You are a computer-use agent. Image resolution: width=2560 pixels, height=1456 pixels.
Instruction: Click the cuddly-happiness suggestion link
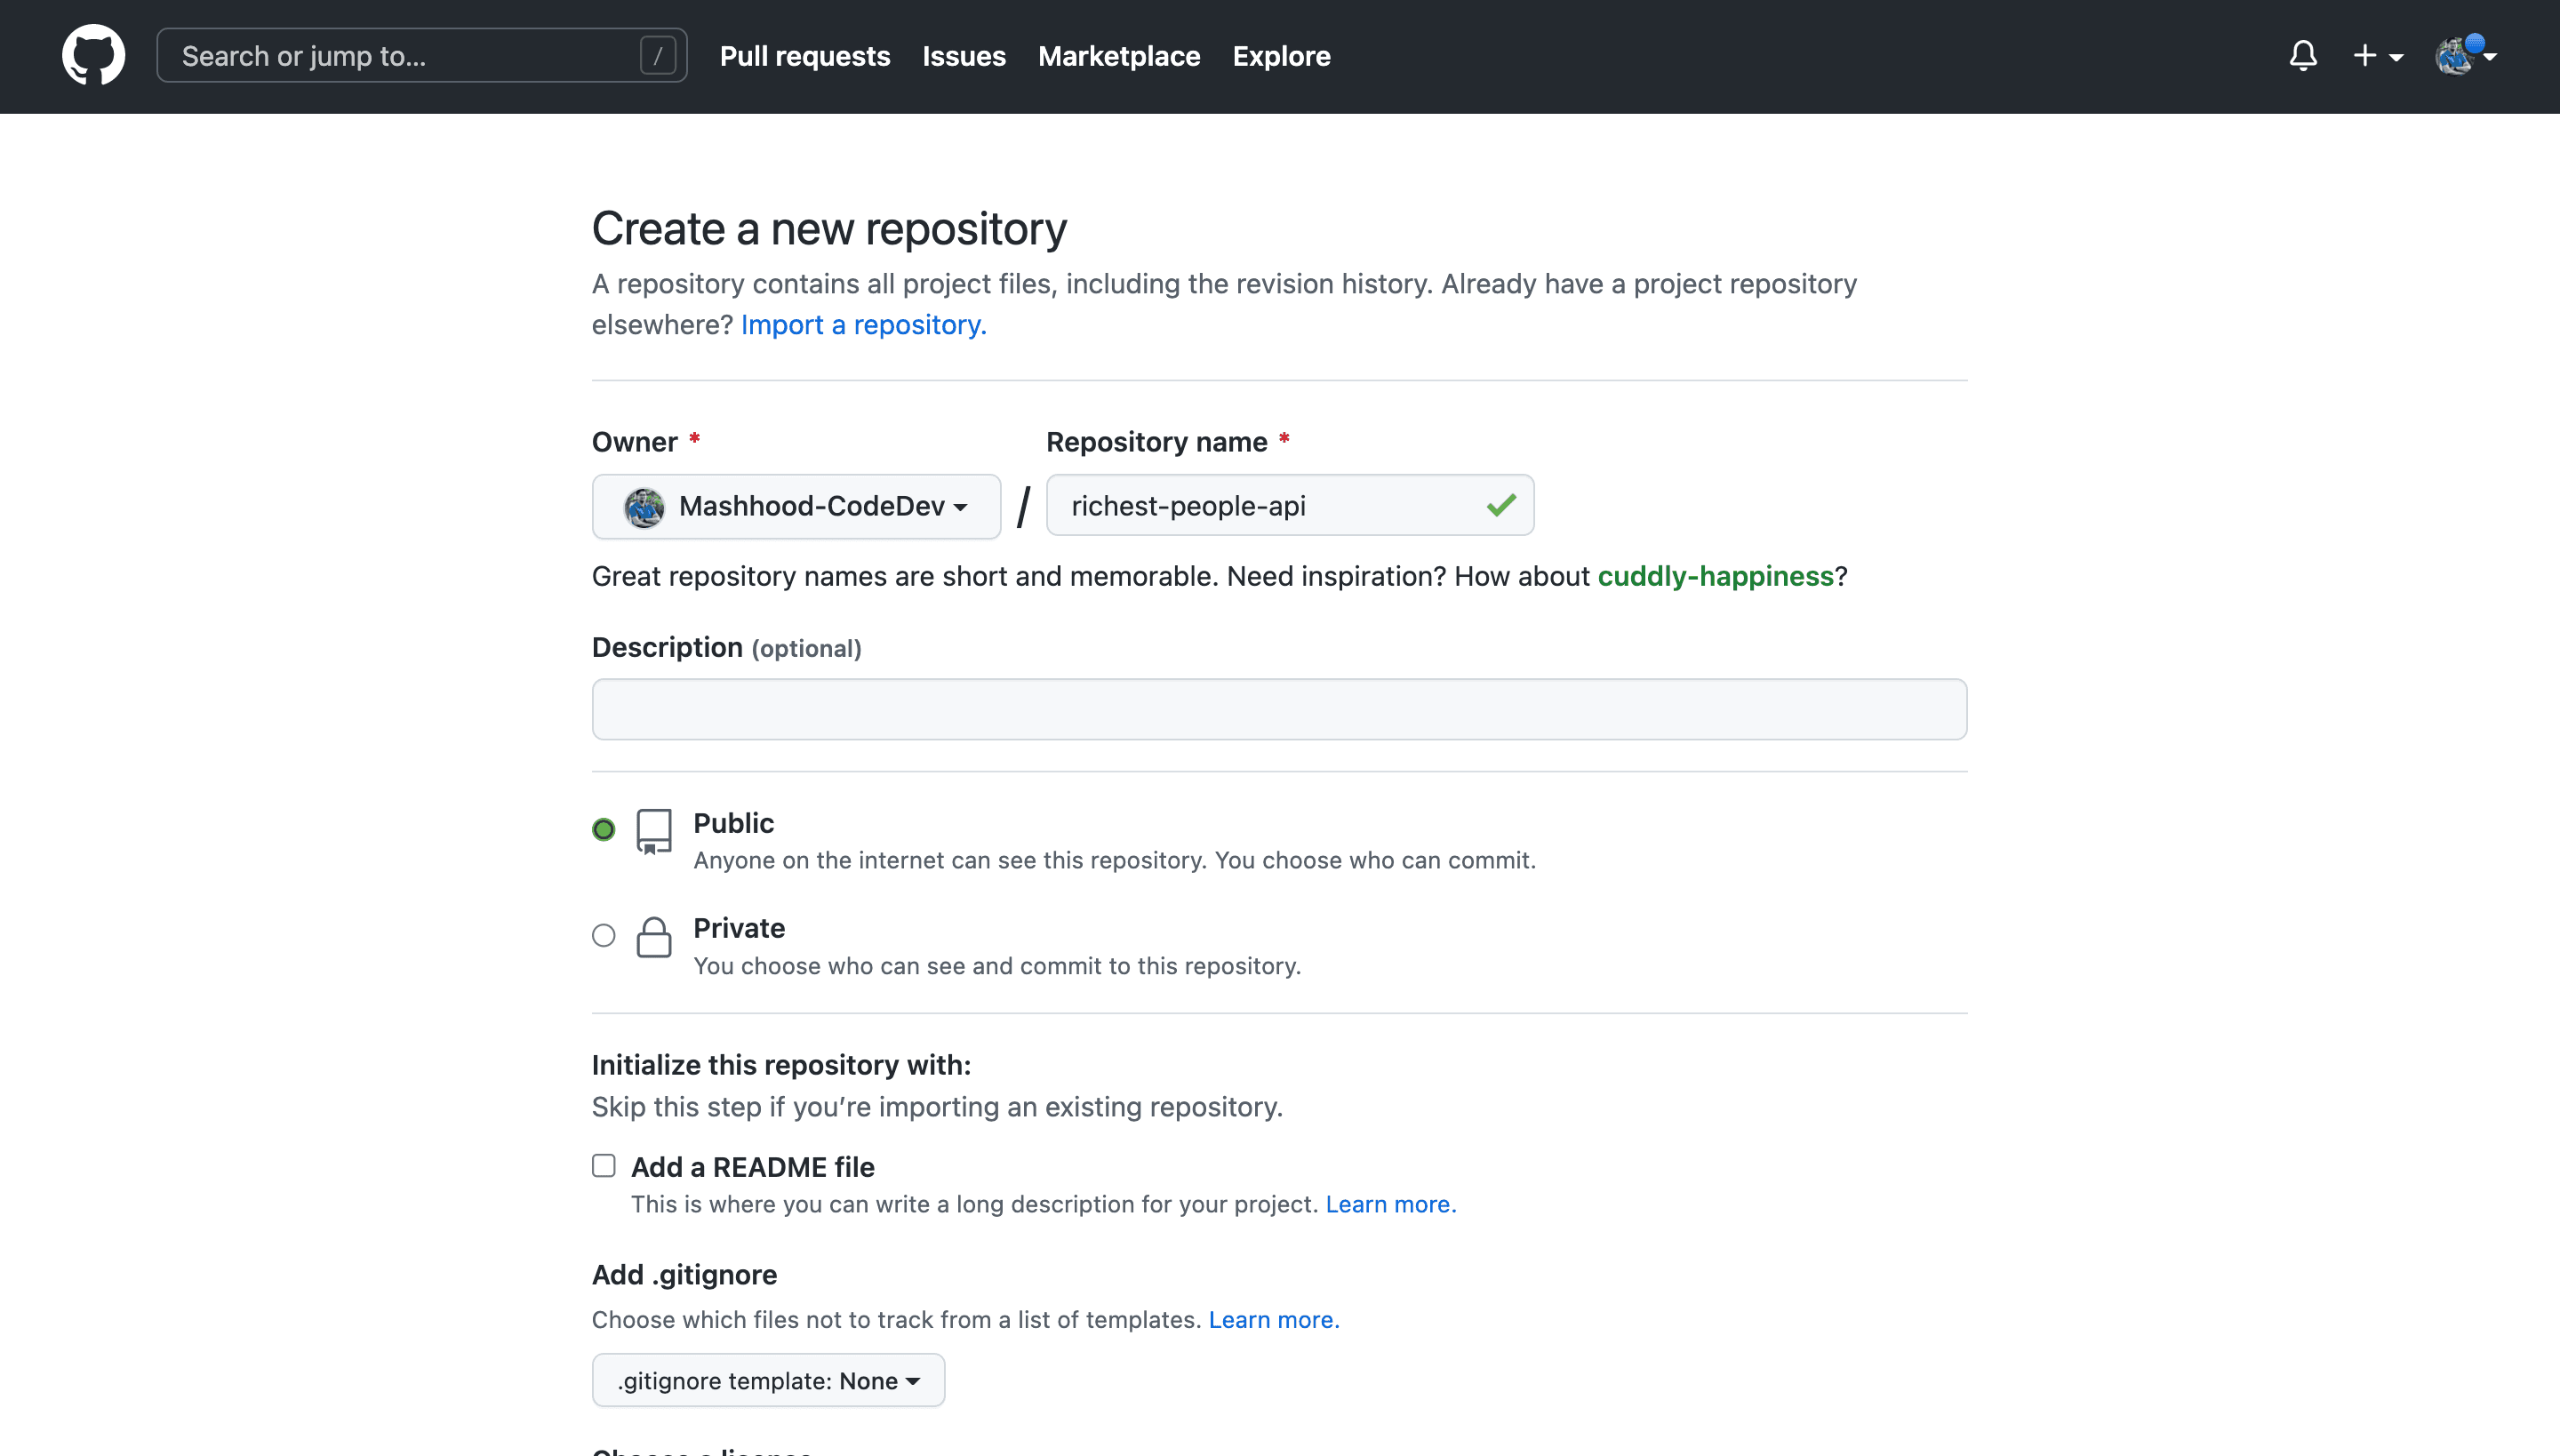tap(1715, 575)
